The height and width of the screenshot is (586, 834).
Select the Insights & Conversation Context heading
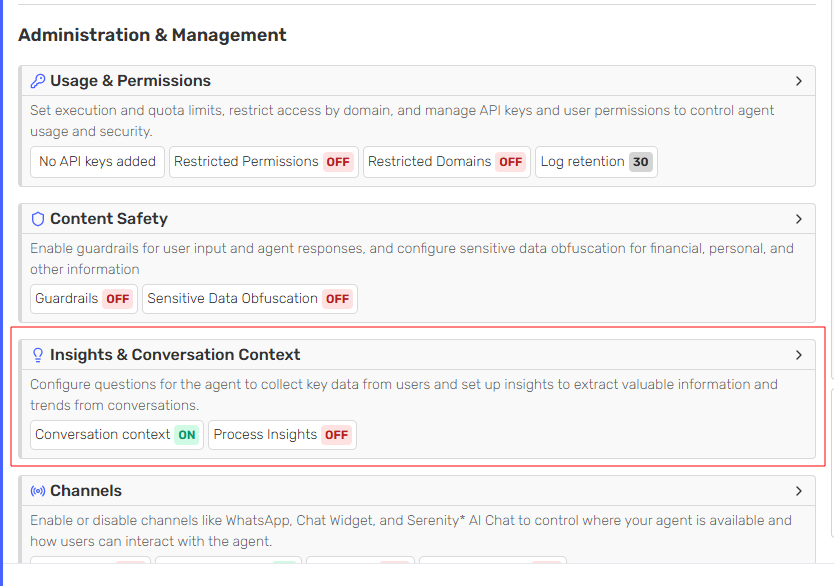175,355
